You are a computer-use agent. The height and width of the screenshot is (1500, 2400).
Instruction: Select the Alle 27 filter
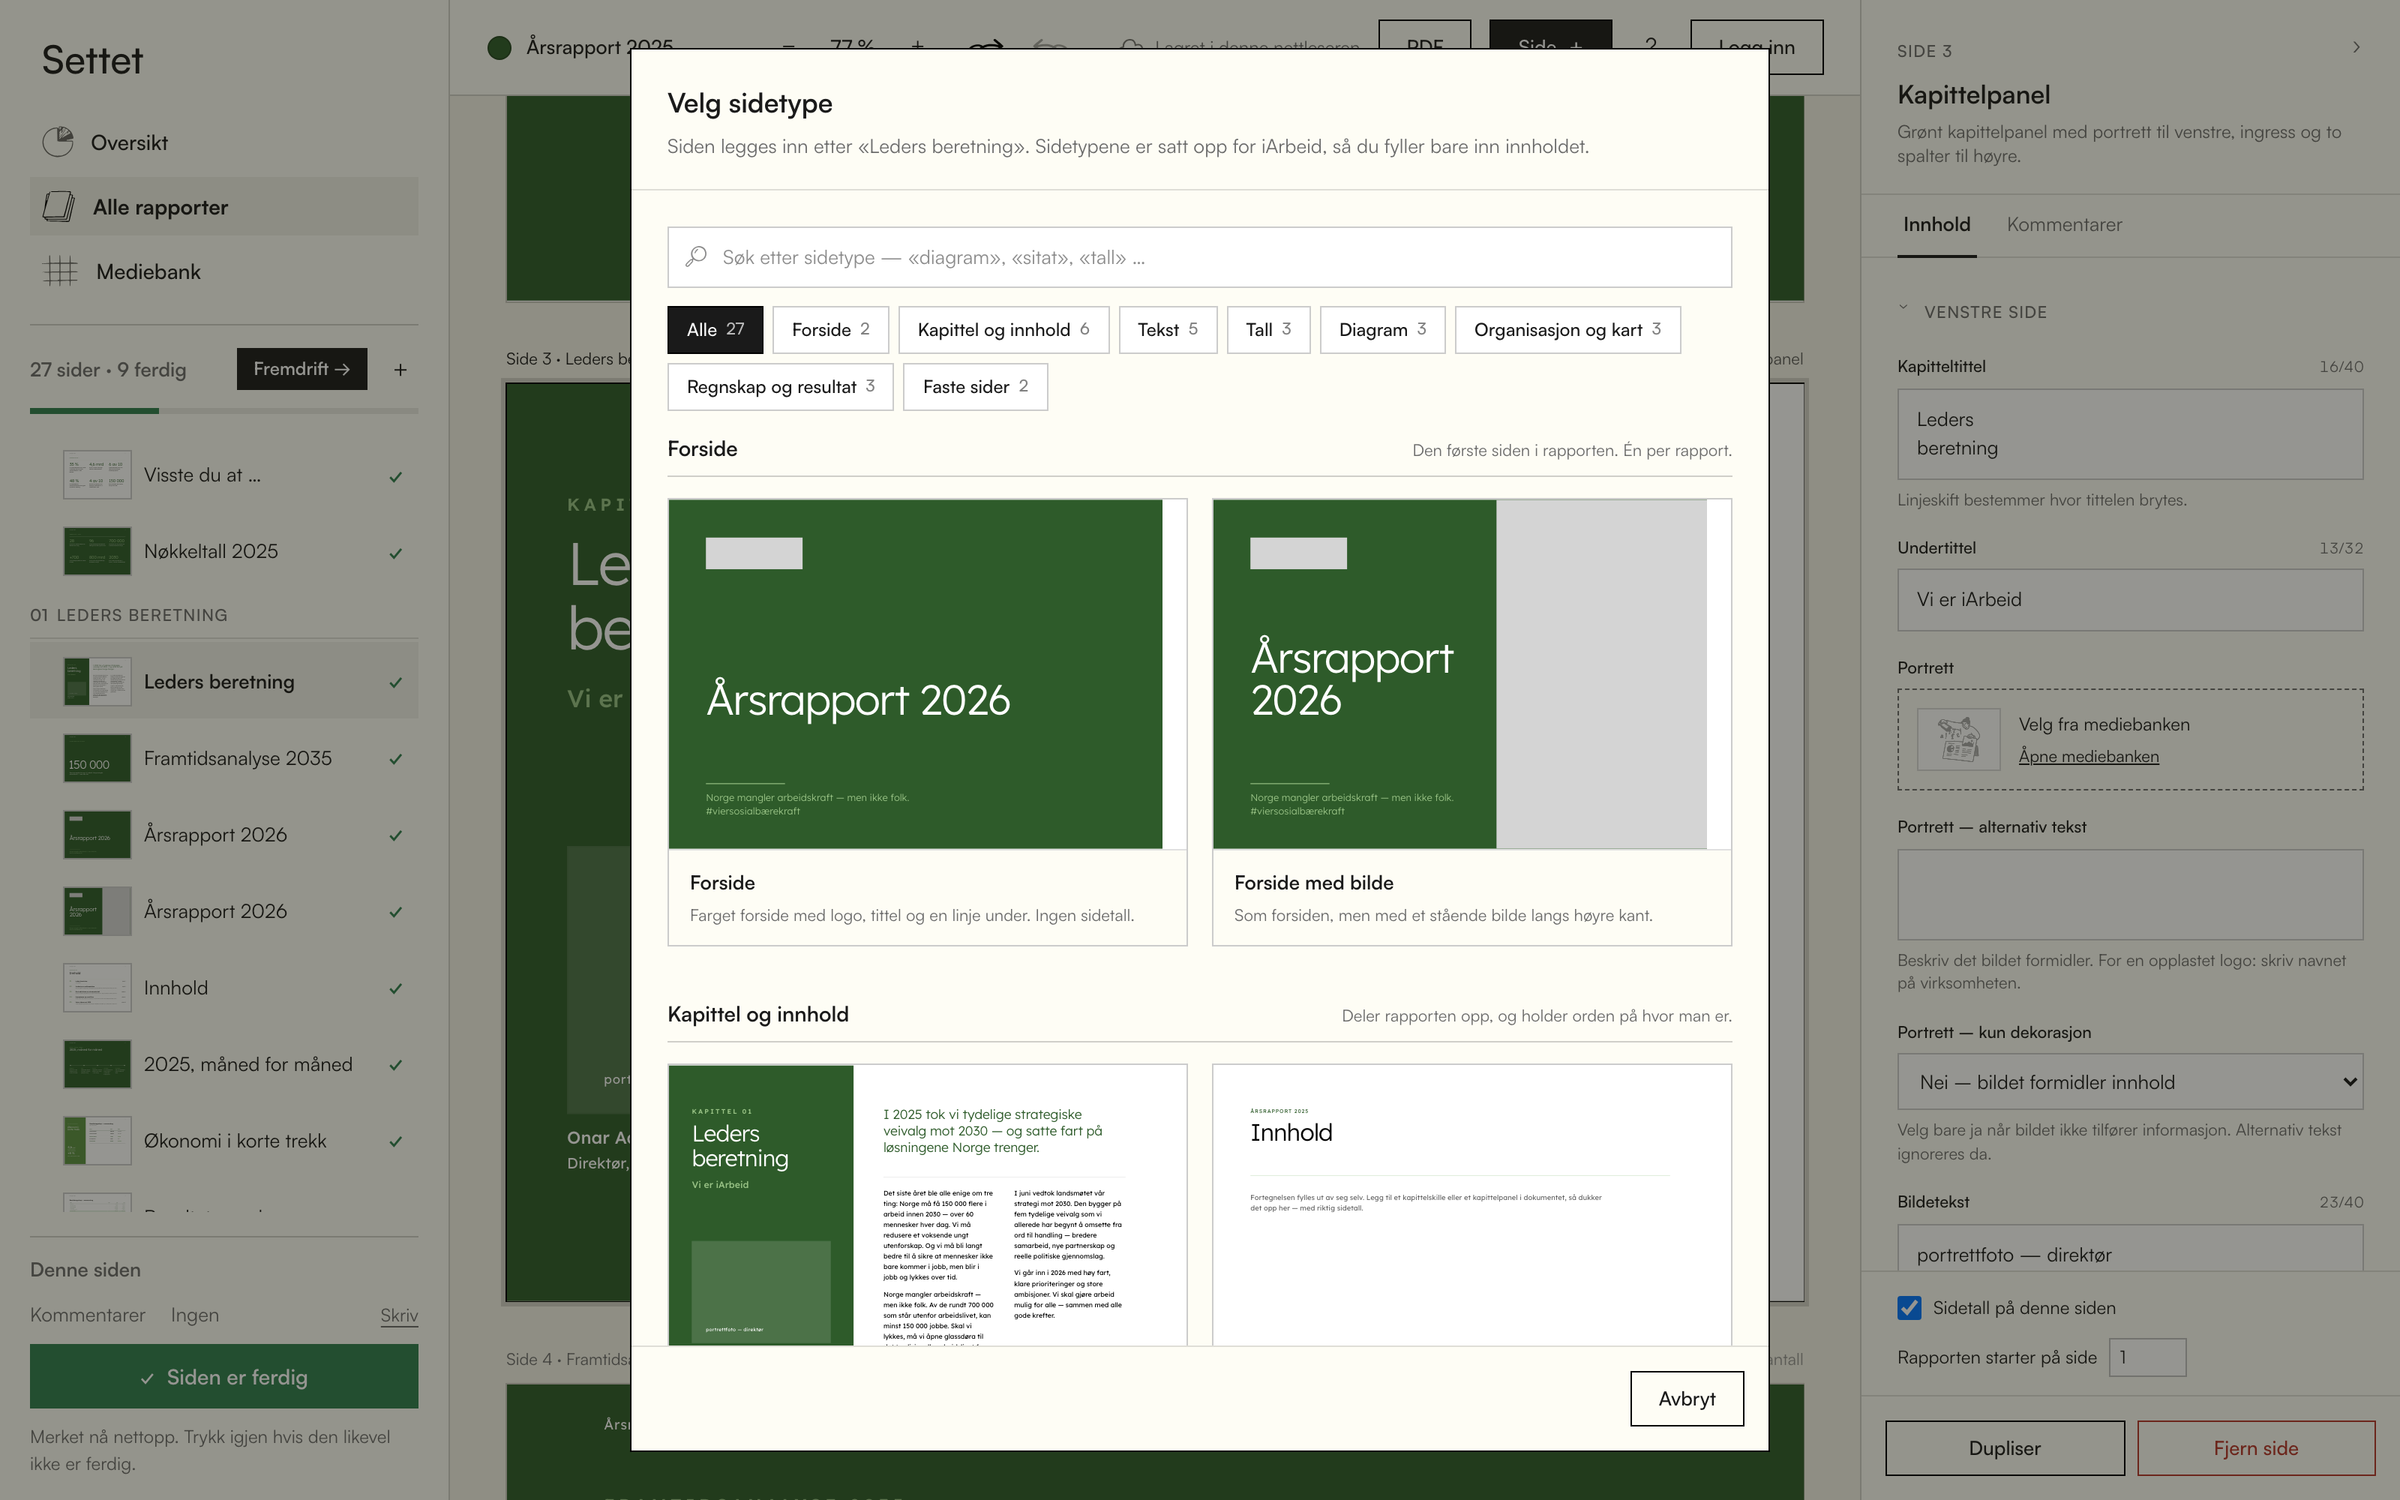pos(715,330)
